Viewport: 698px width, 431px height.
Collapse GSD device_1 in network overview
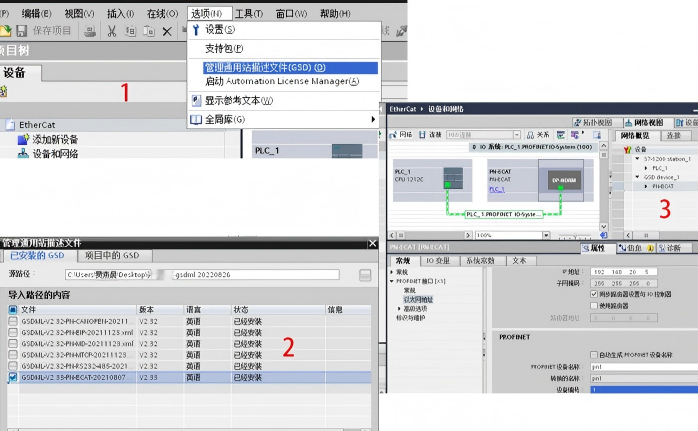point(637,177)
